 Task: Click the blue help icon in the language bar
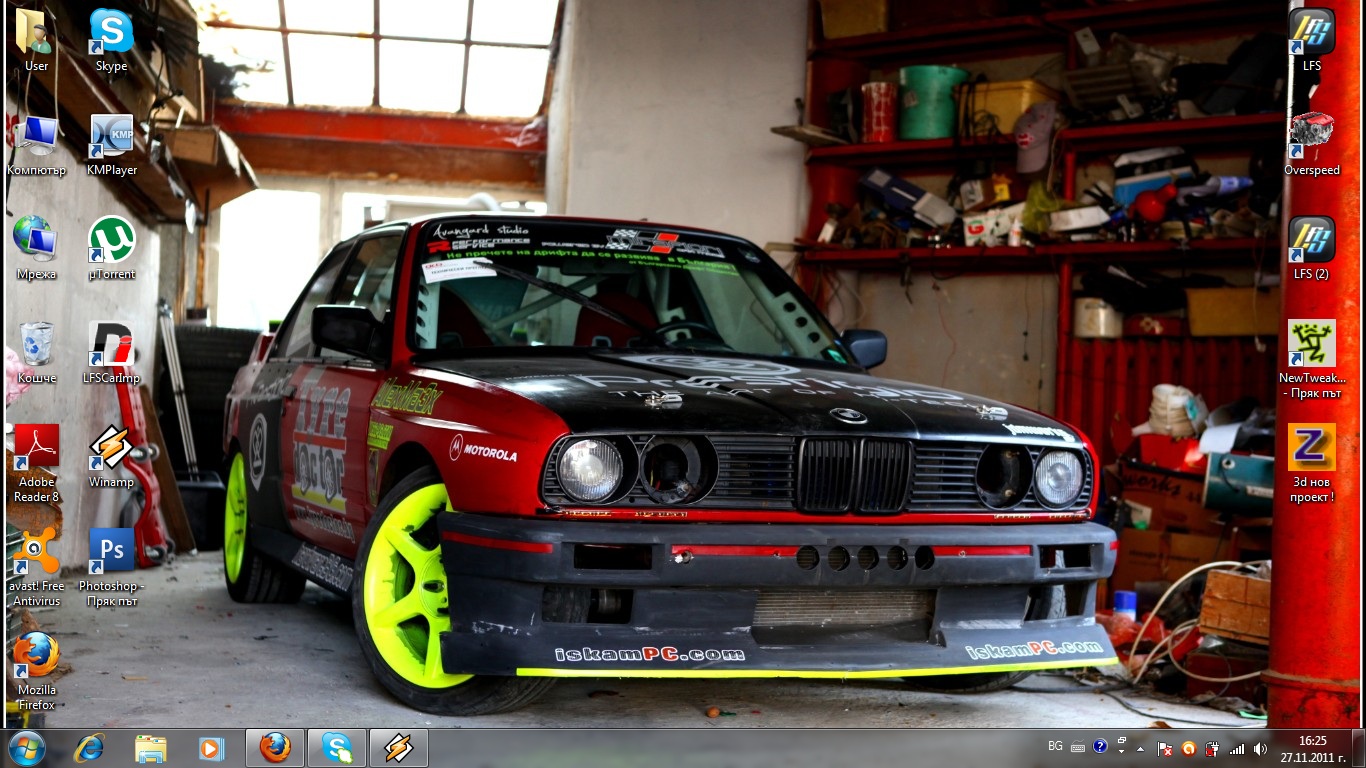point(1100,746)
